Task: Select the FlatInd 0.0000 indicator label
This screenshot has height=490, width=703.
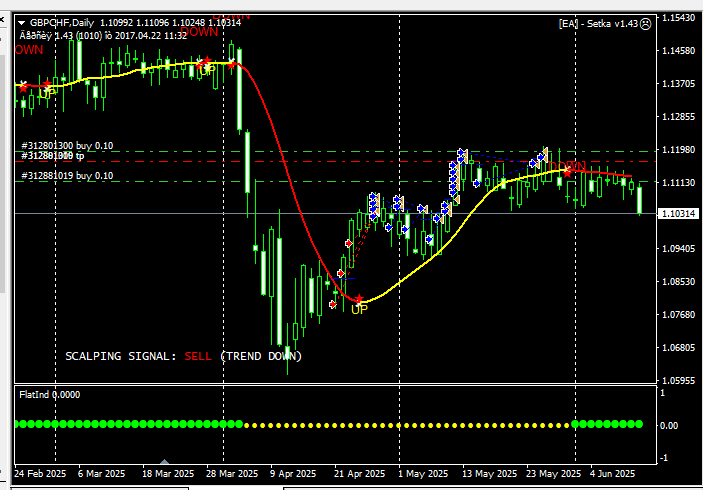Action: pos(49,395)
